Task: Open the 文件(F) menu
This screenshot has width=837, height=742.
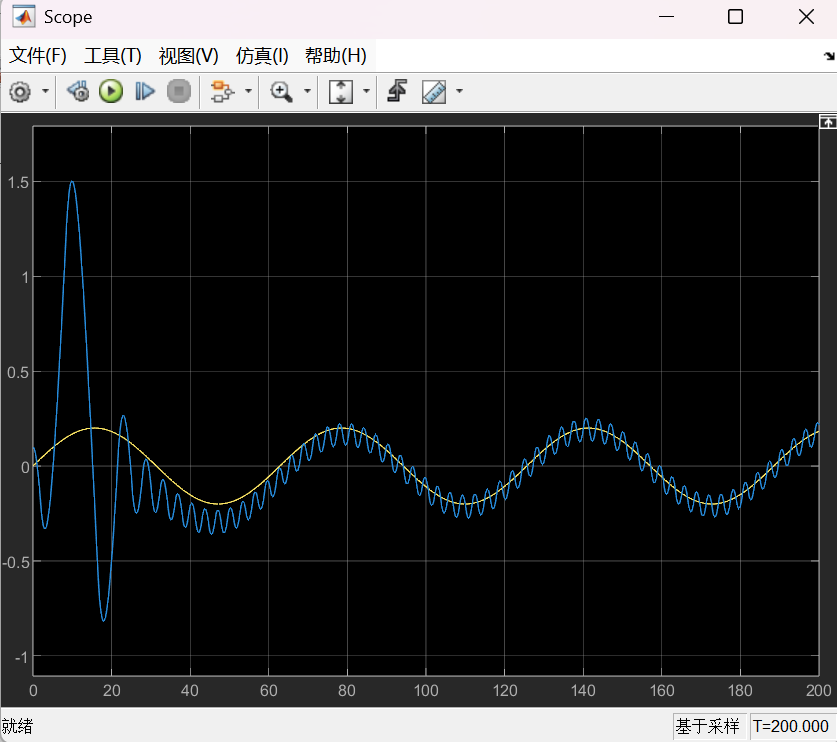Action: tap(38, 56)
